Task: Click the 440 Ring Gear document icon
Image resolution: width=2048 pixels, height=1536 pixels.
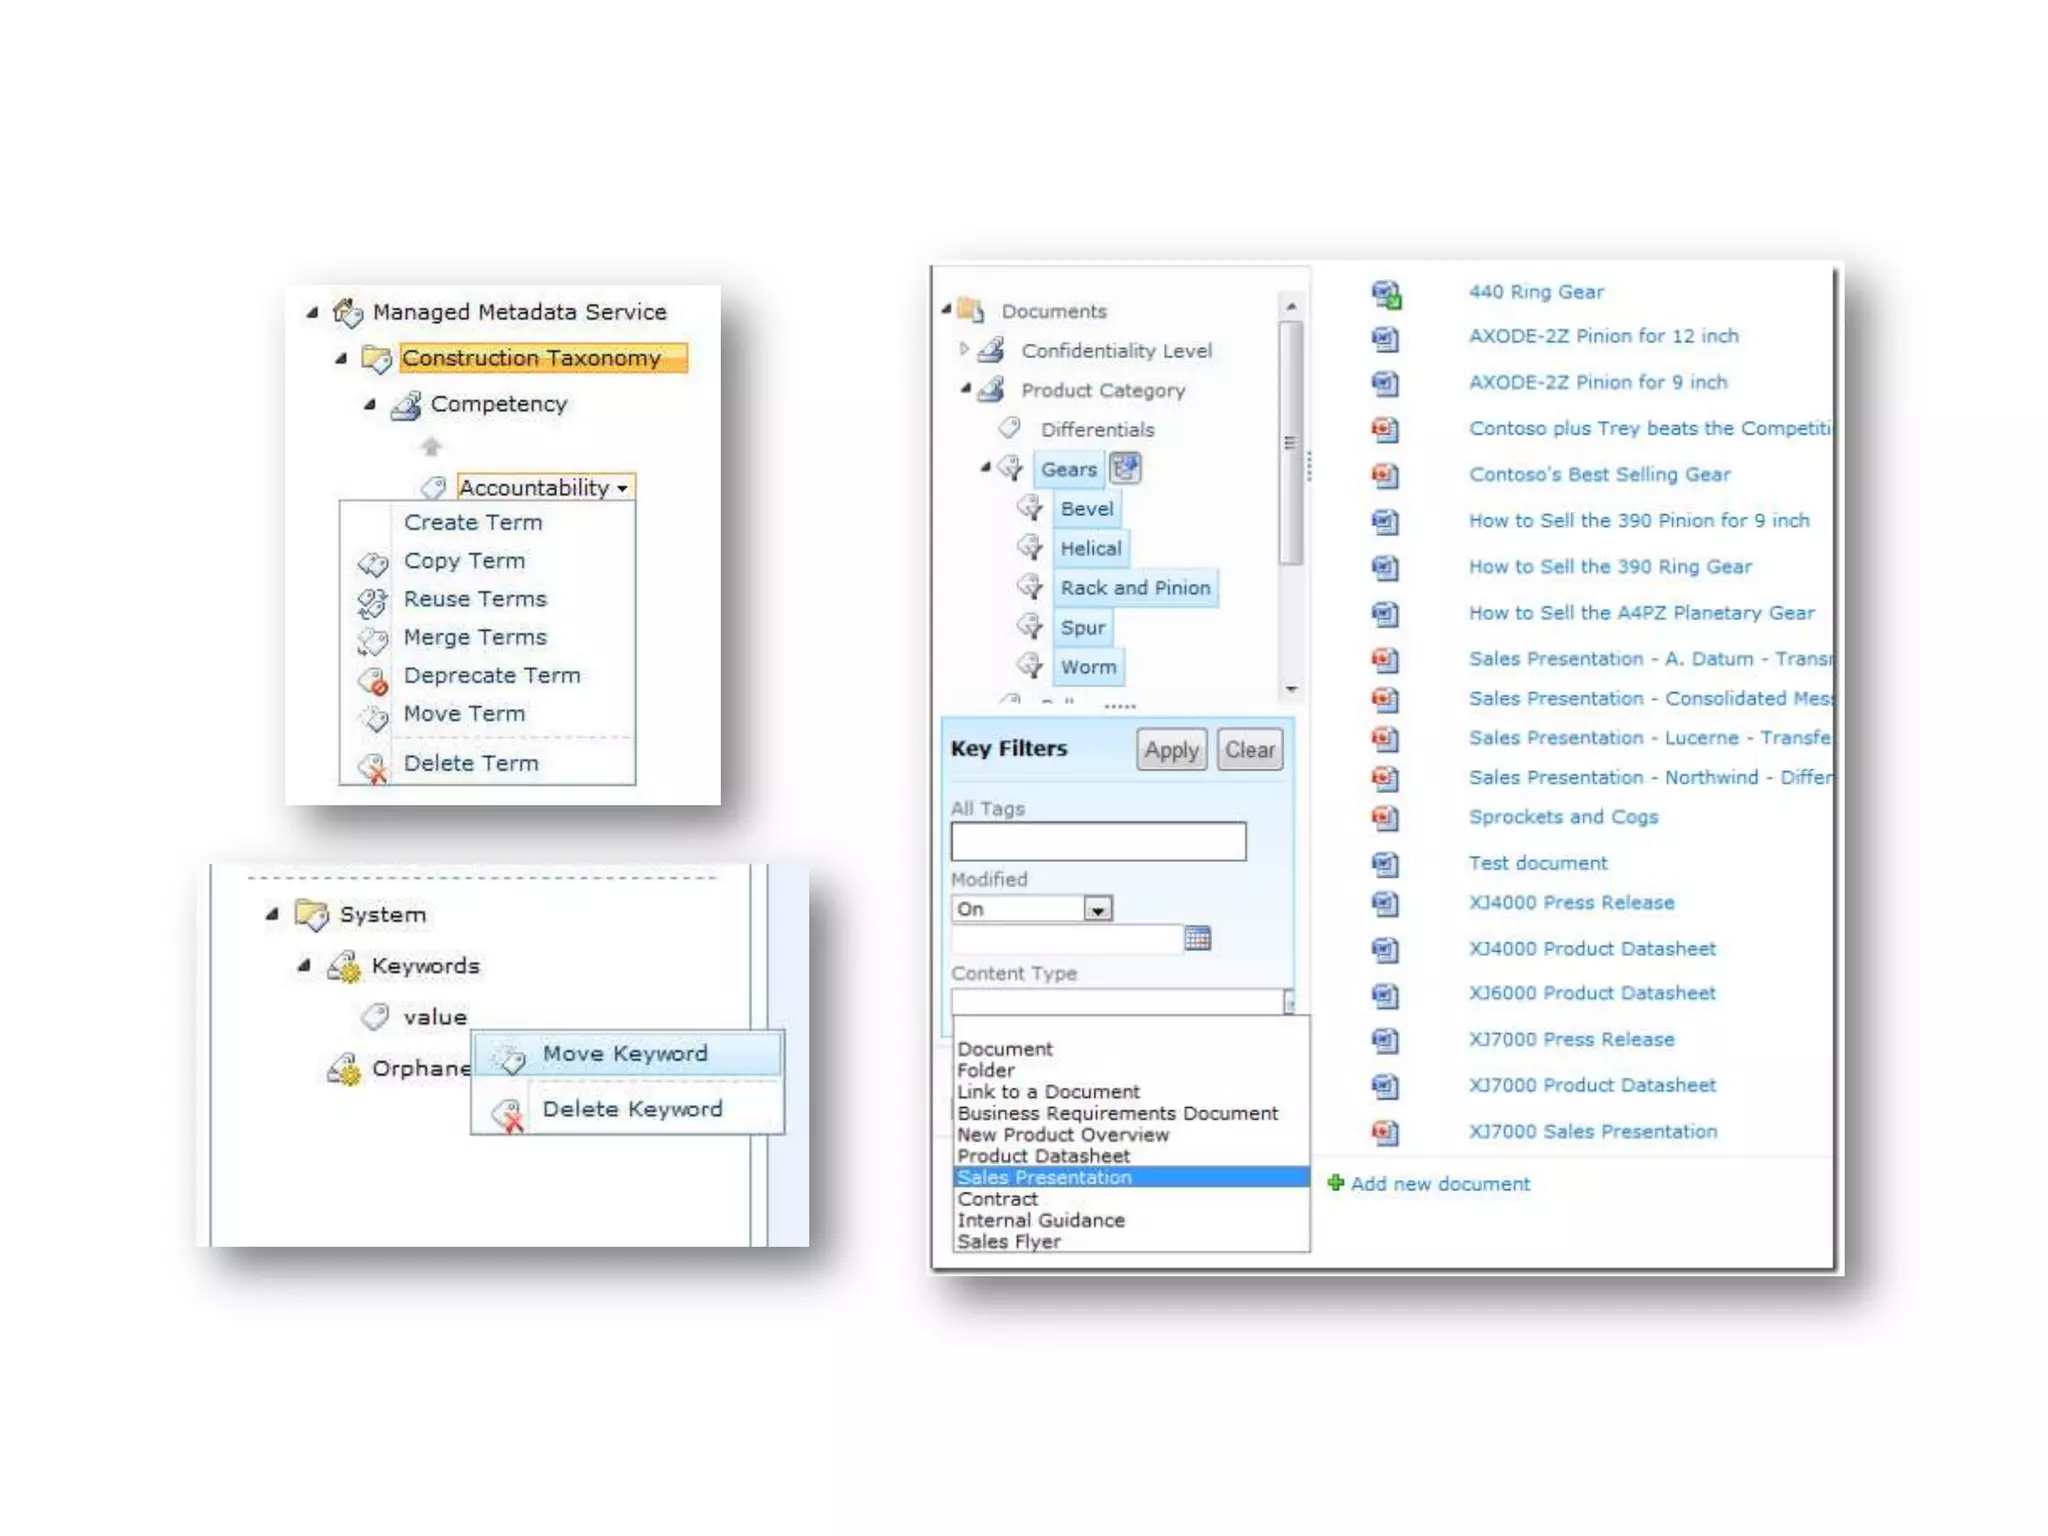Action: pos(1385,293)
